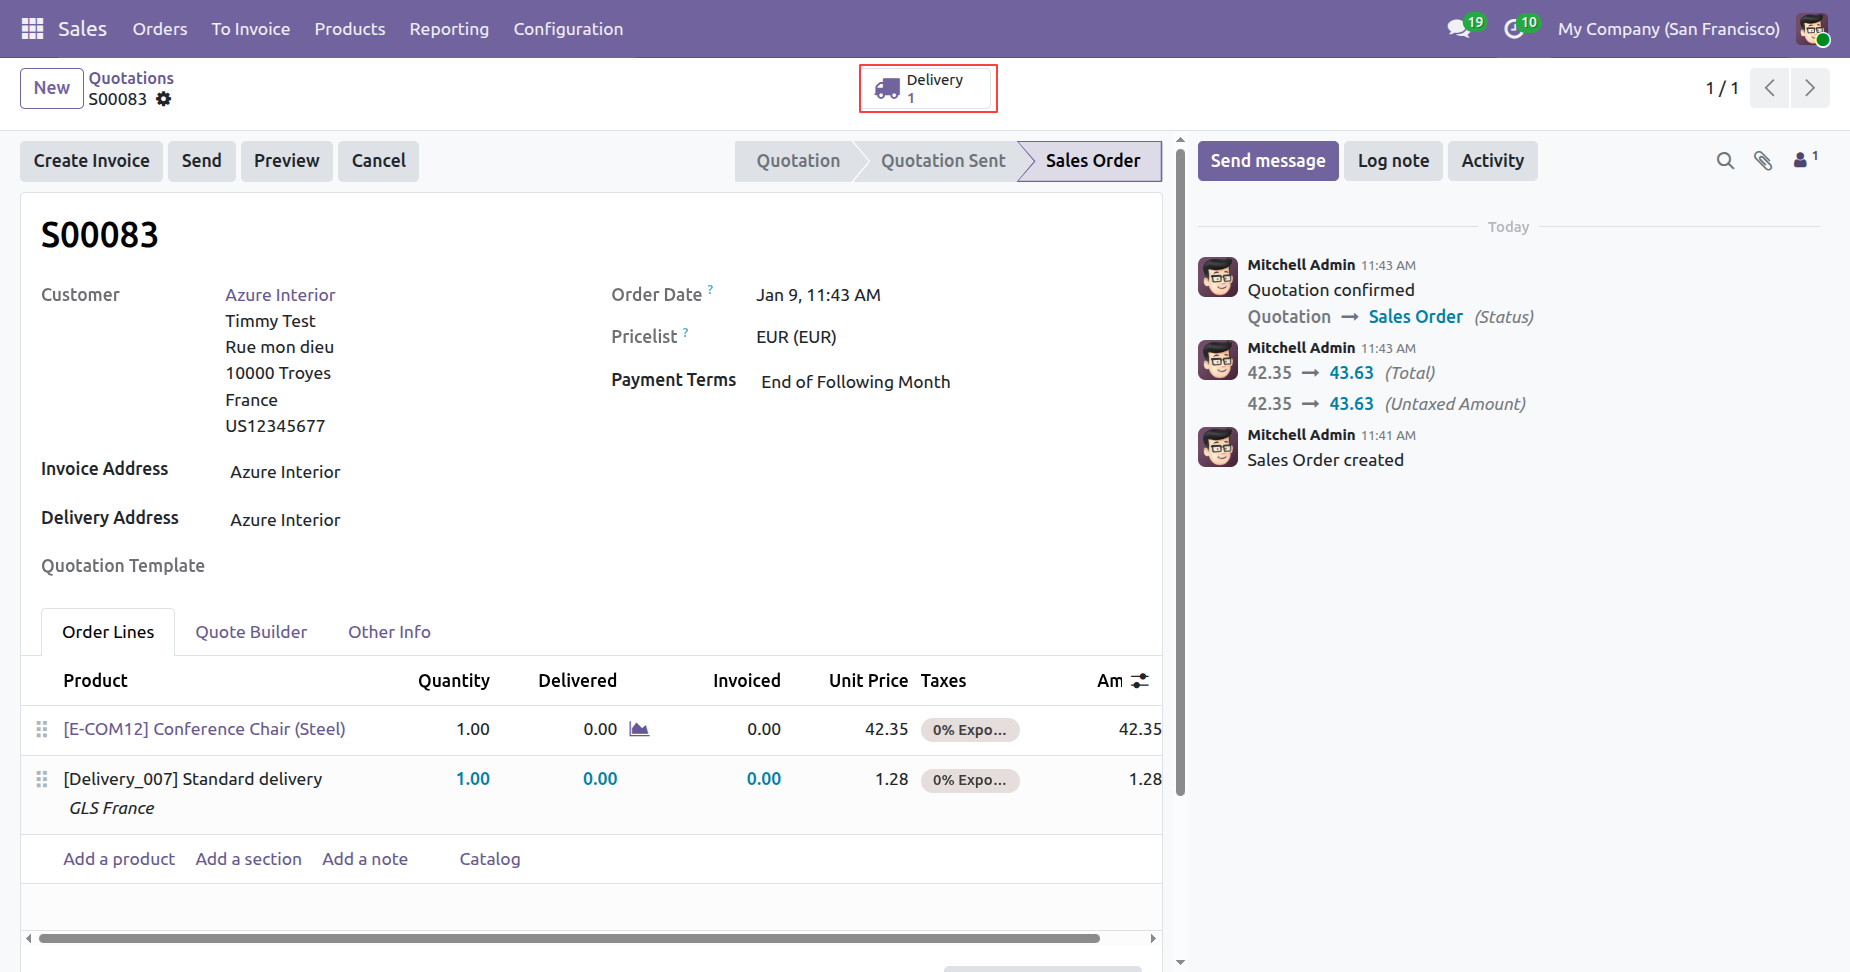Open the My Company (San Francisco) switcher
This screenshot has height=972, width=1850.
[x=1668, y=29]
